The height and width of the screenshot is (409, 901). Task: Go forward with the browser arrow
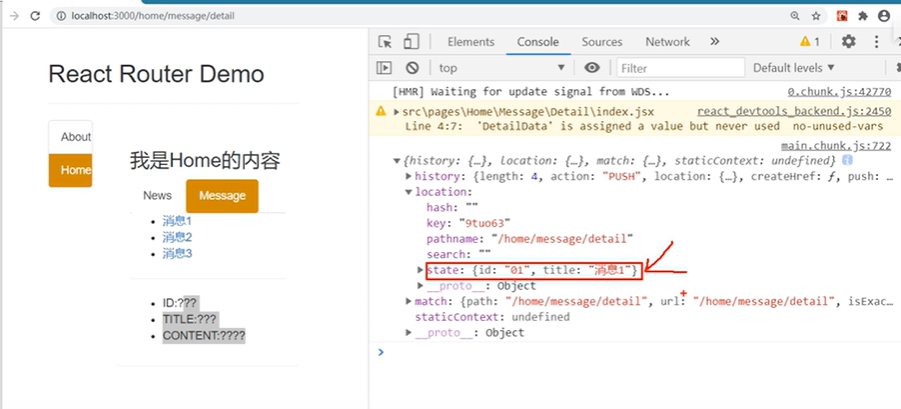(x=14, y=16)
